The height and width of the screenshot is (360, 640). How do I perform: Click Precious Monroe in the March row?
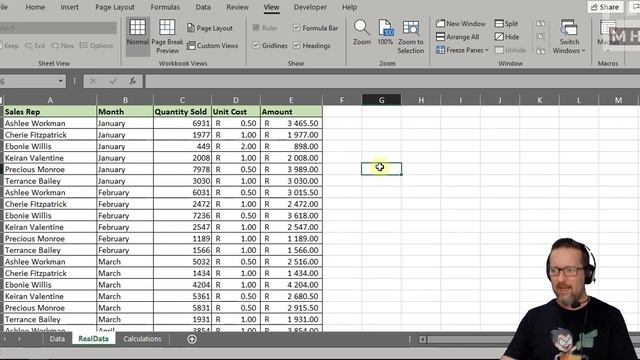[x=50, y=308]
